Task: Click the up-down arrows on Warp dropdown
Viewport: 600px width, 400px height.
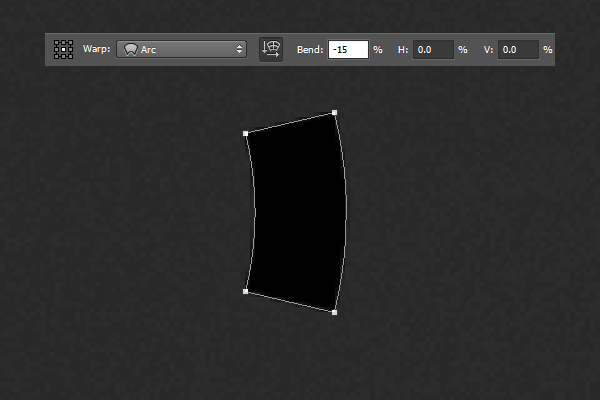Action: pos(239,49)
